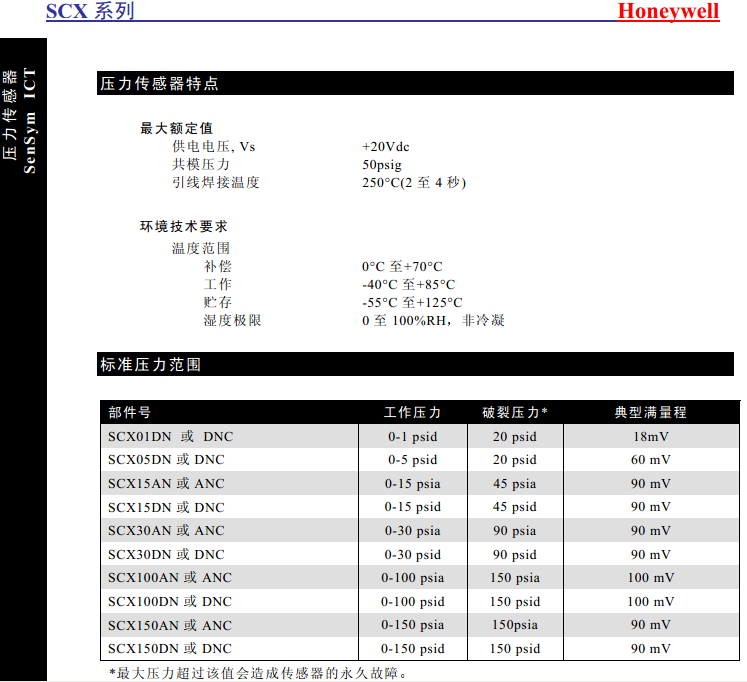Click the 0-100 psia working pressure cell
This screenshot has height=682, width=747.
tap(413, 578)
